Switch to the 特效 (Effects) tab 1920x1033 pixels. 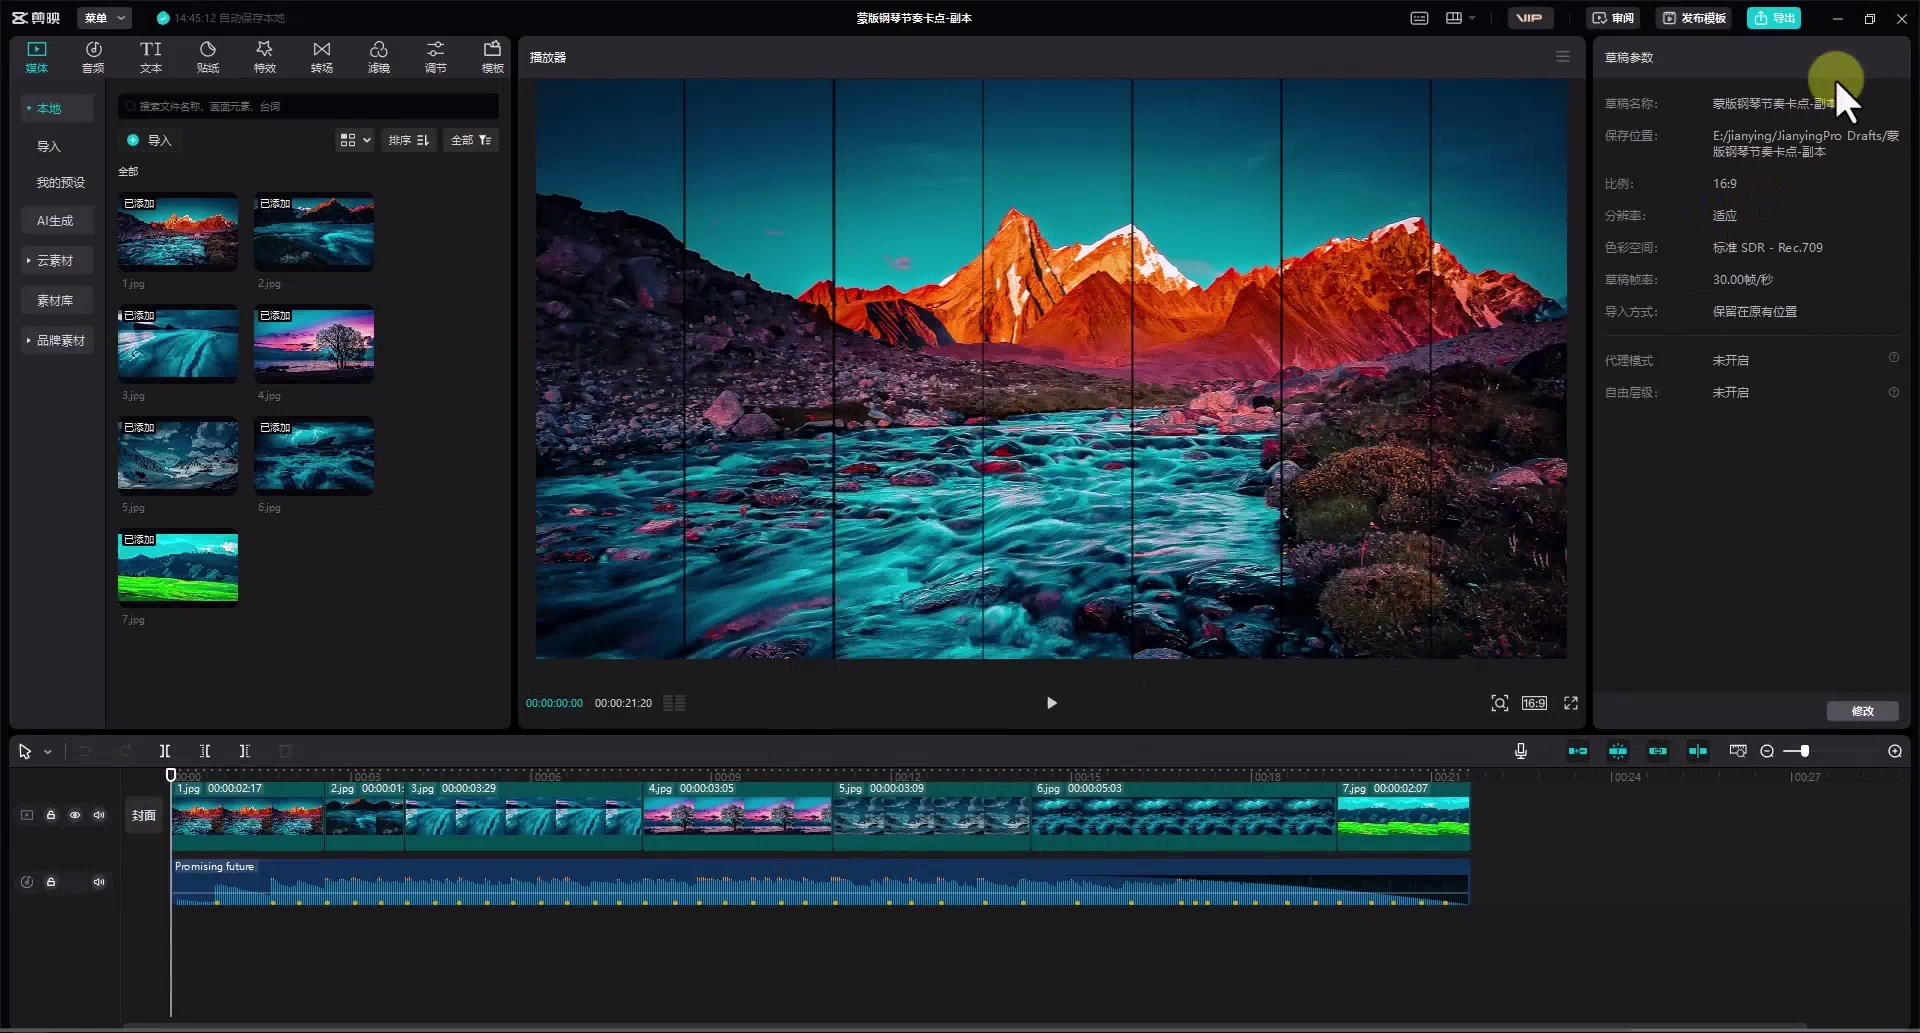(x=265, y=57)
